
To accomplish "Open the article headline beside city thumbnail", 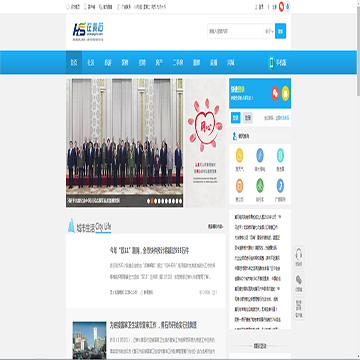I will [153, 325].
